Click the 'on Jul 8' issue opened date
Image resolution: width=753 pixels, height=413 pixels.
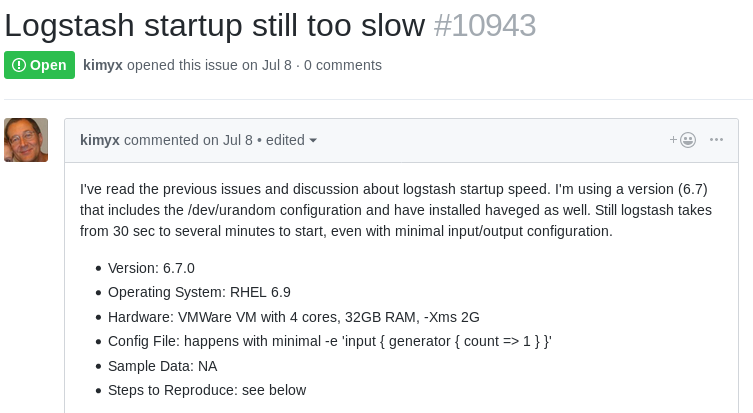click(267, 65)
